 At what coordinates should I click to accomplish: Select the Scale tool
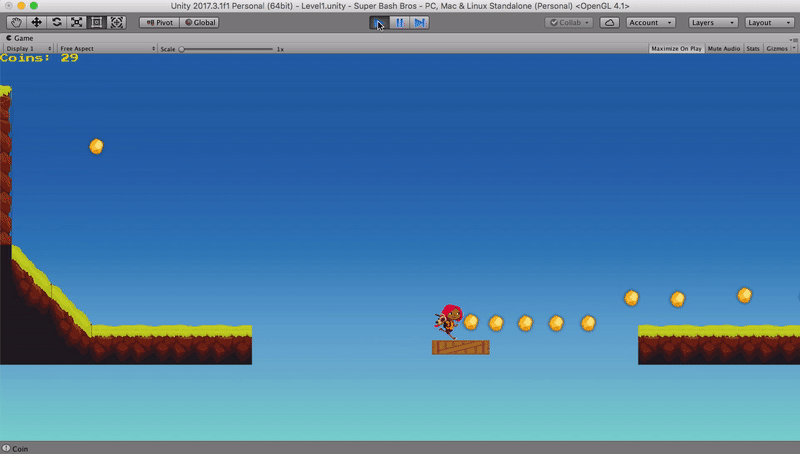[x=76, y=22]
